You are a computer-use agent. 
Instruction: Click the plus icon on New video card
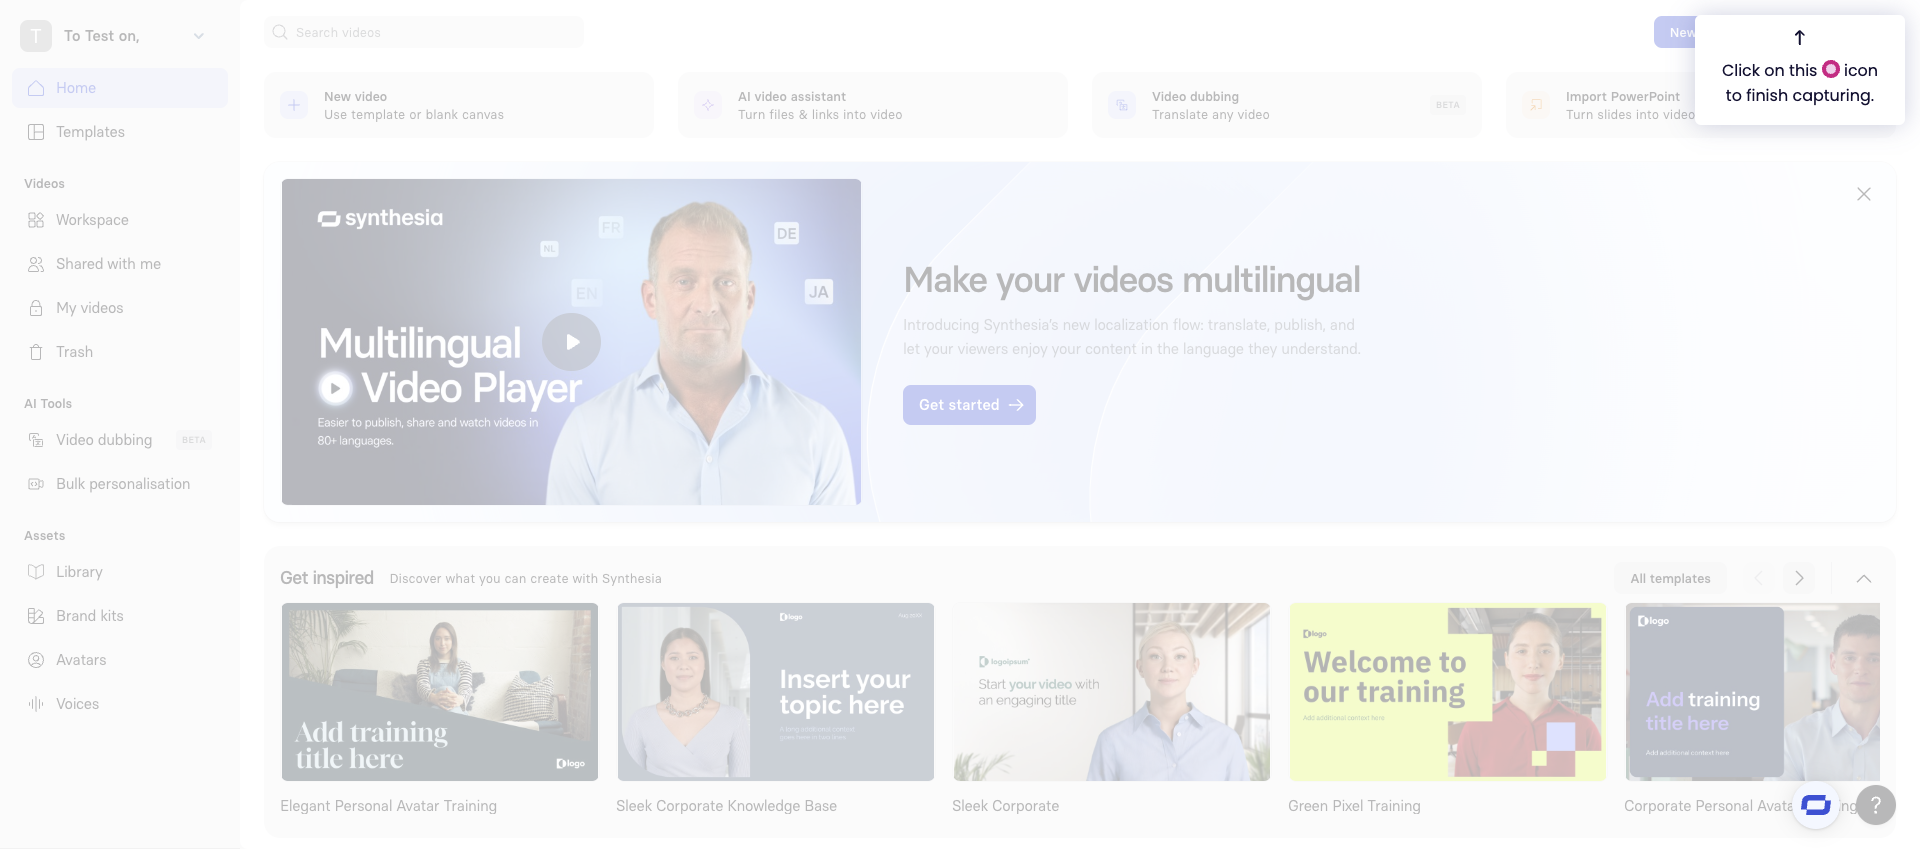294,105
